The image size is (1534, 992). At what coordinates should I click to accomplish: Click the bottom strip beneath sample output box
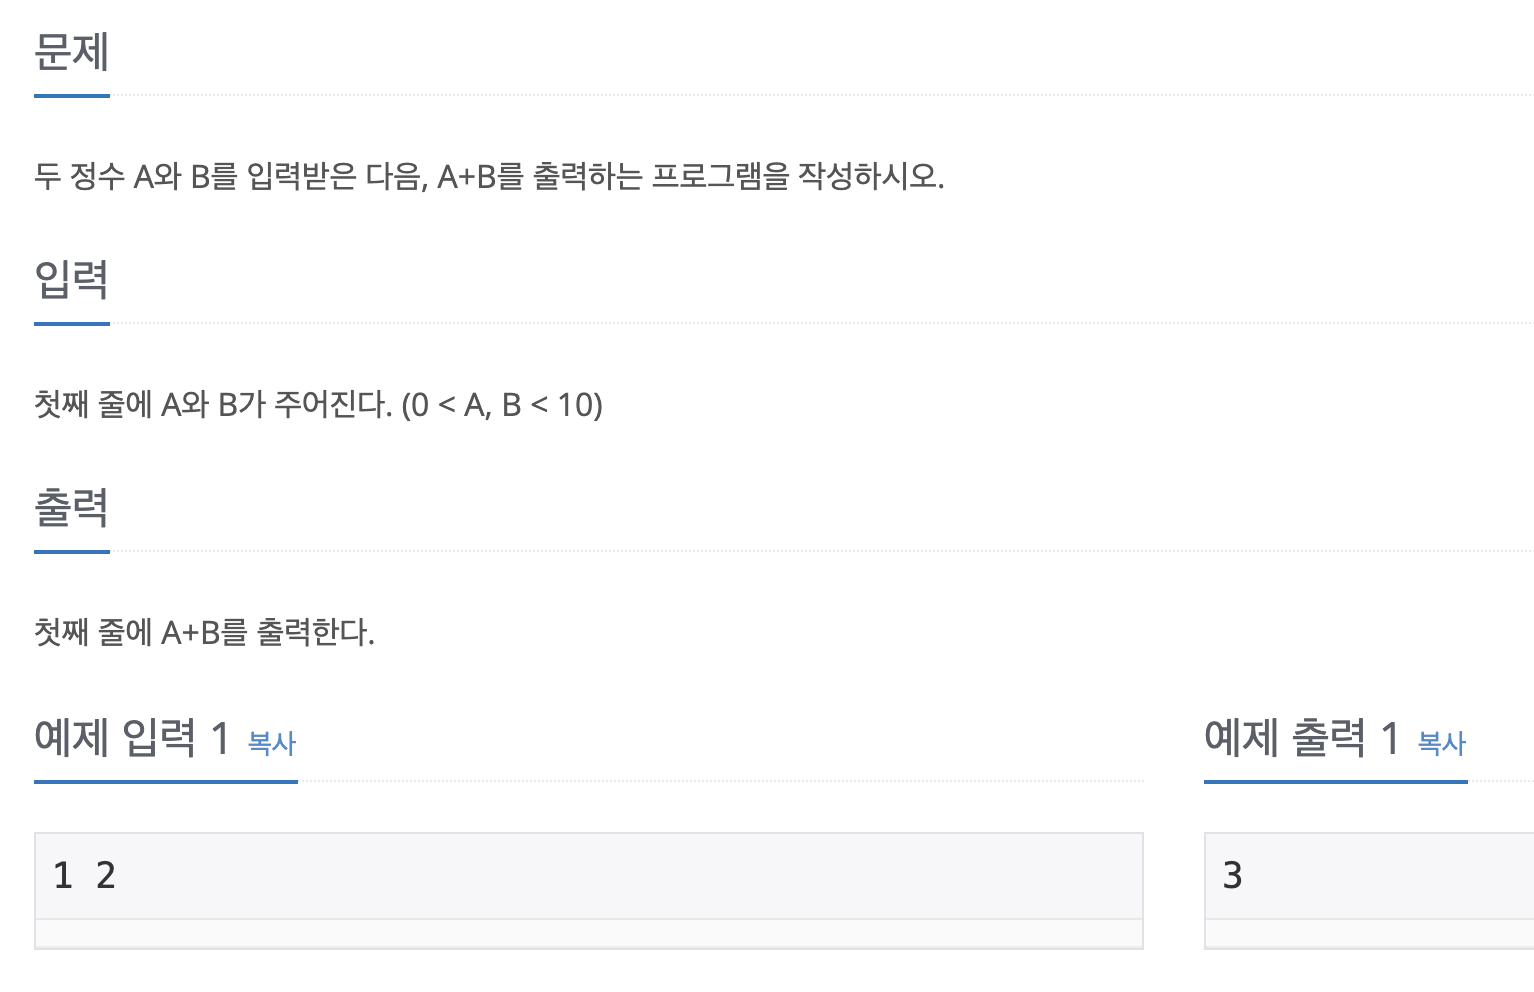1370,934
